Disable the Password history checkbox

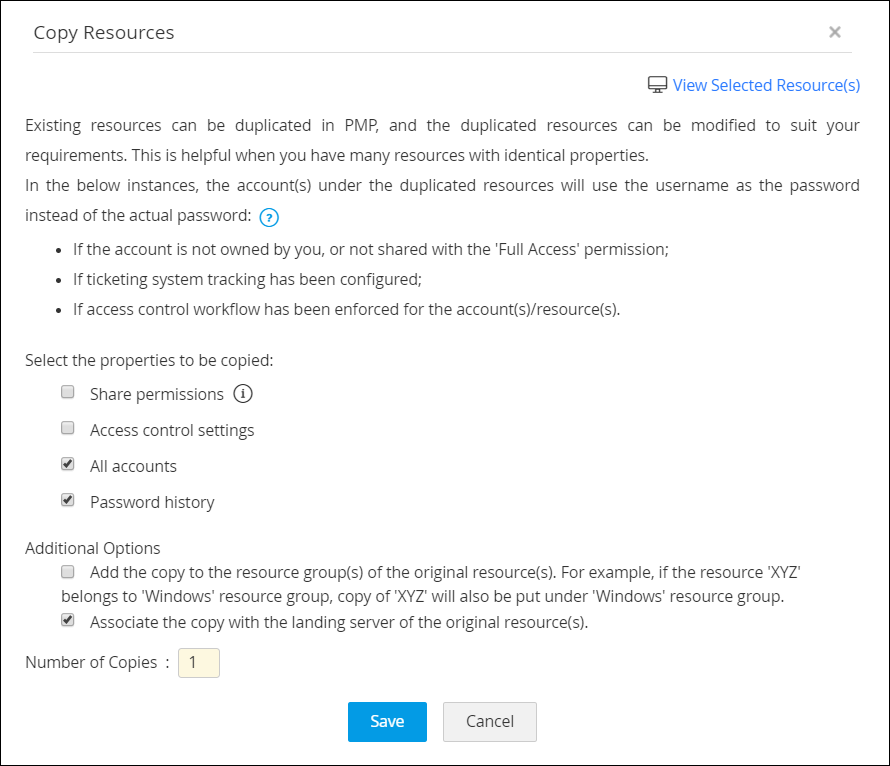[68, 500]
